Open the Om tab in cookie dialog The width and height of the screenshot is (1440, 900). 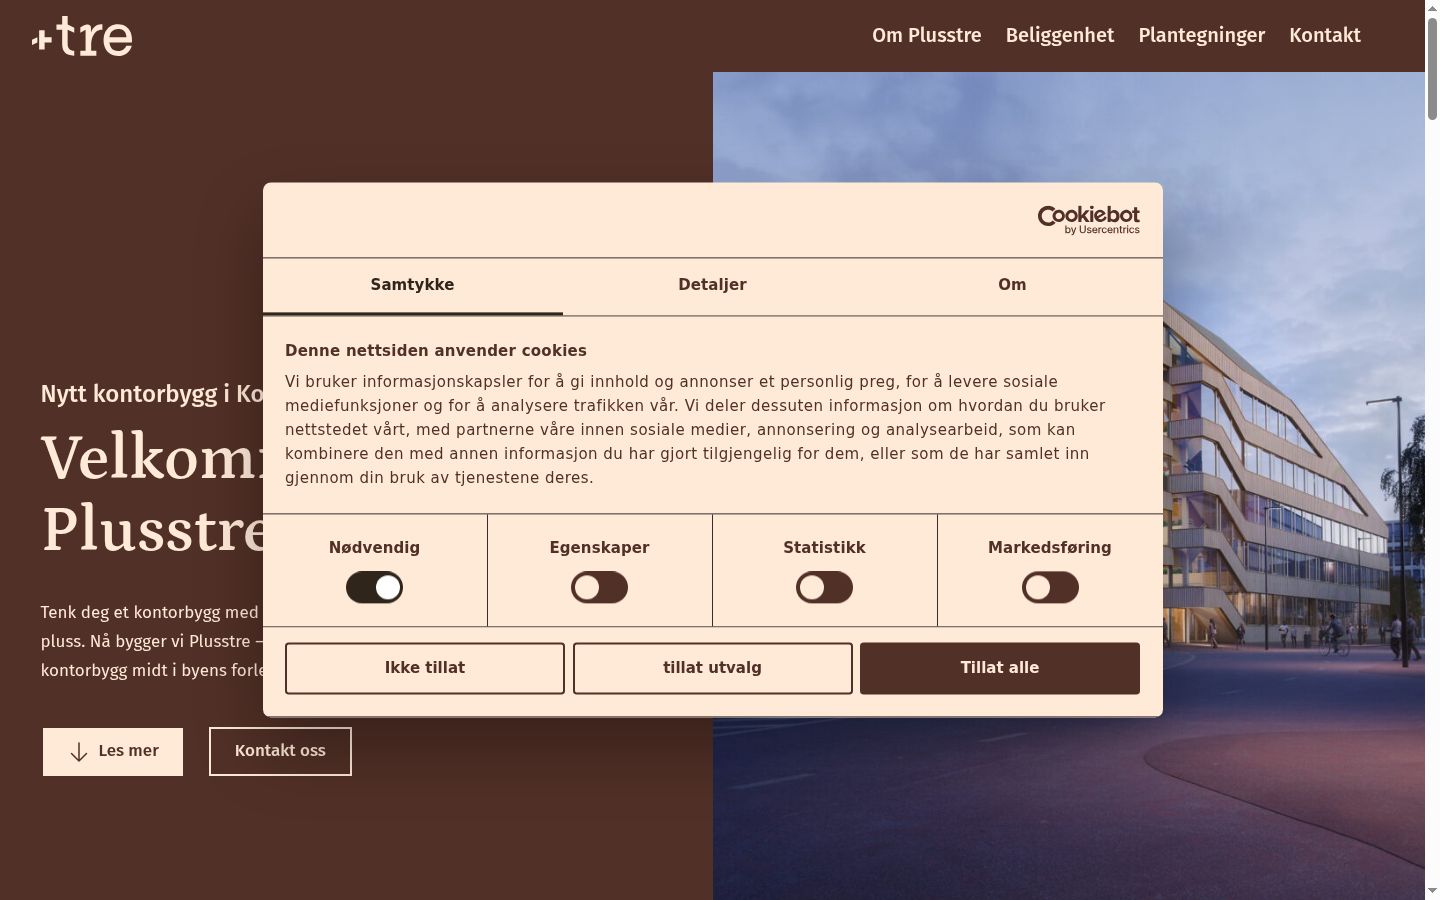click(x=1012, y=286)
